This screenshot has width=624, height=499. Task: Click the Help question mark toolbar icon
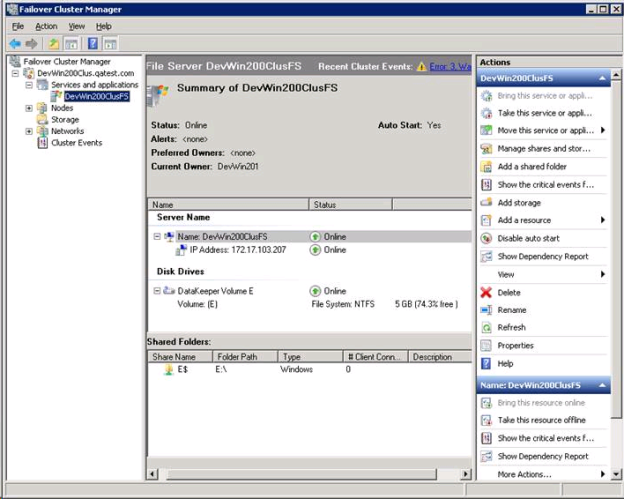coord(92,44)
